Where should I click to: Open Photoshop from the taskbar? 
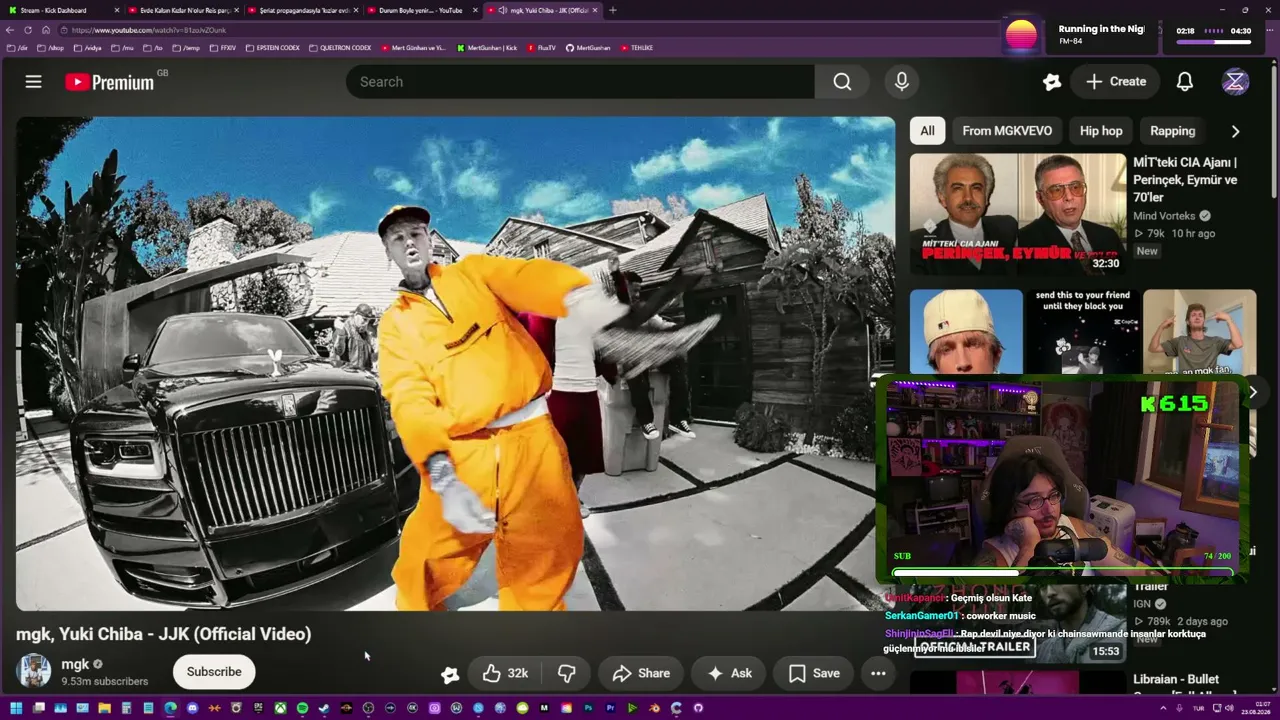pyautogui.click(x=588, y=708)
